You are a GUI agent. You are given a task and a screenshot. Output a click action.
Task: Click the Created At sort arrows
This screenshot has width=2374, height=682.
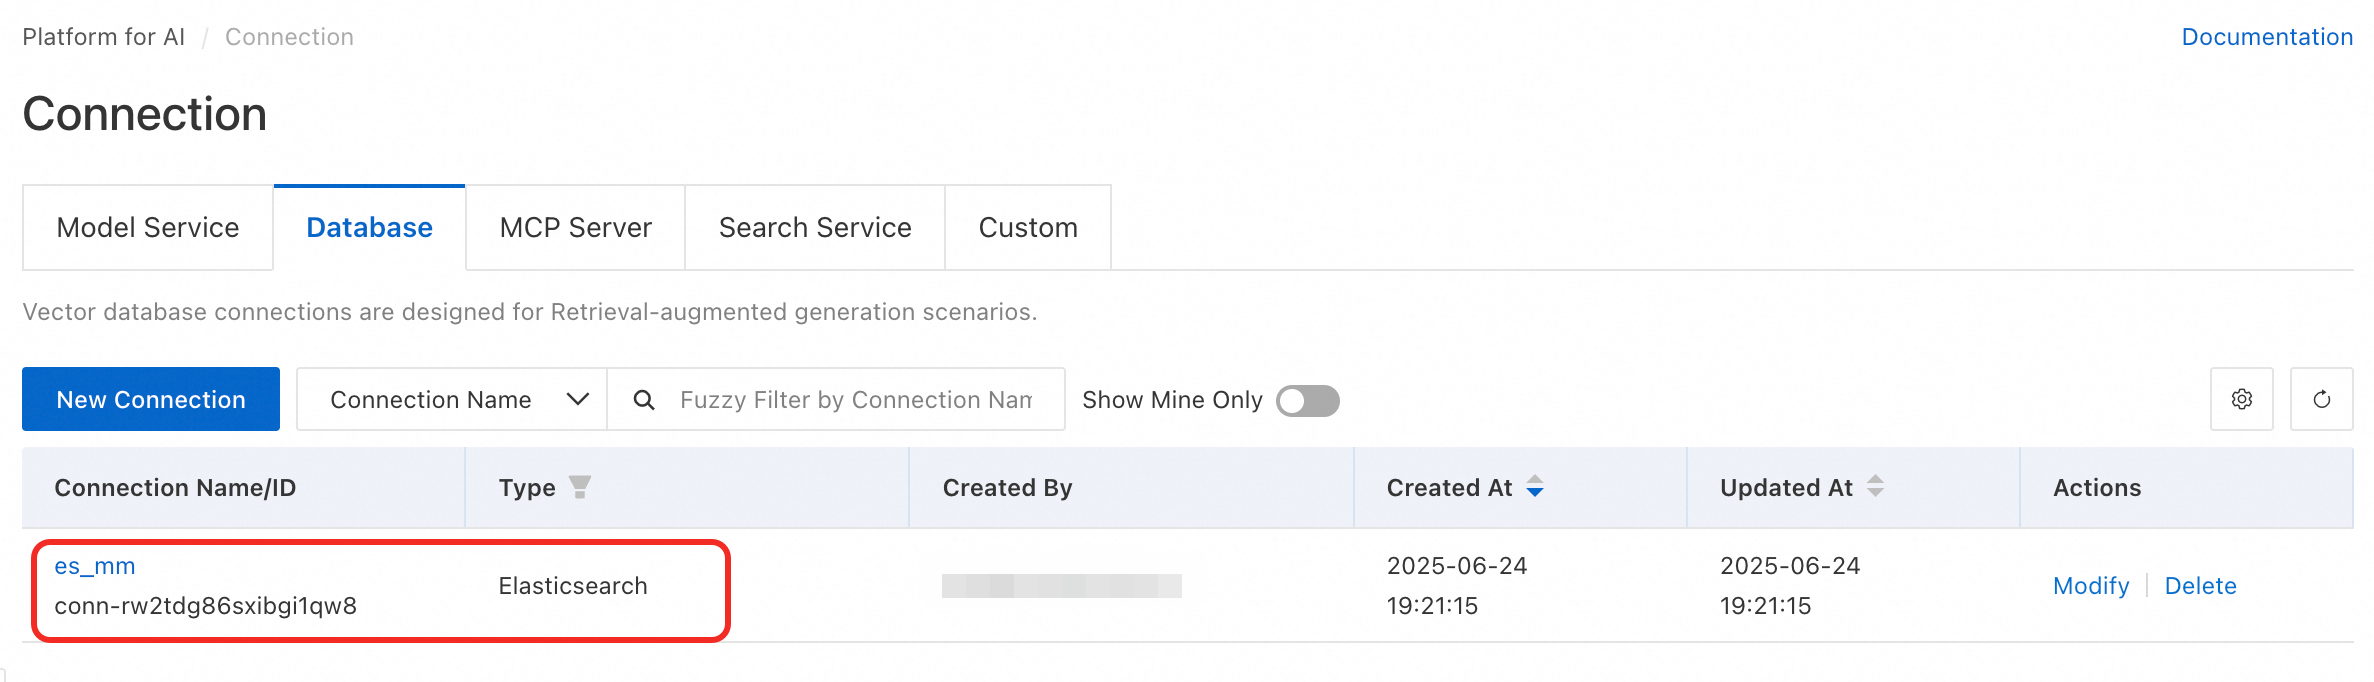pyautogui.click(x=1535, y=487)
